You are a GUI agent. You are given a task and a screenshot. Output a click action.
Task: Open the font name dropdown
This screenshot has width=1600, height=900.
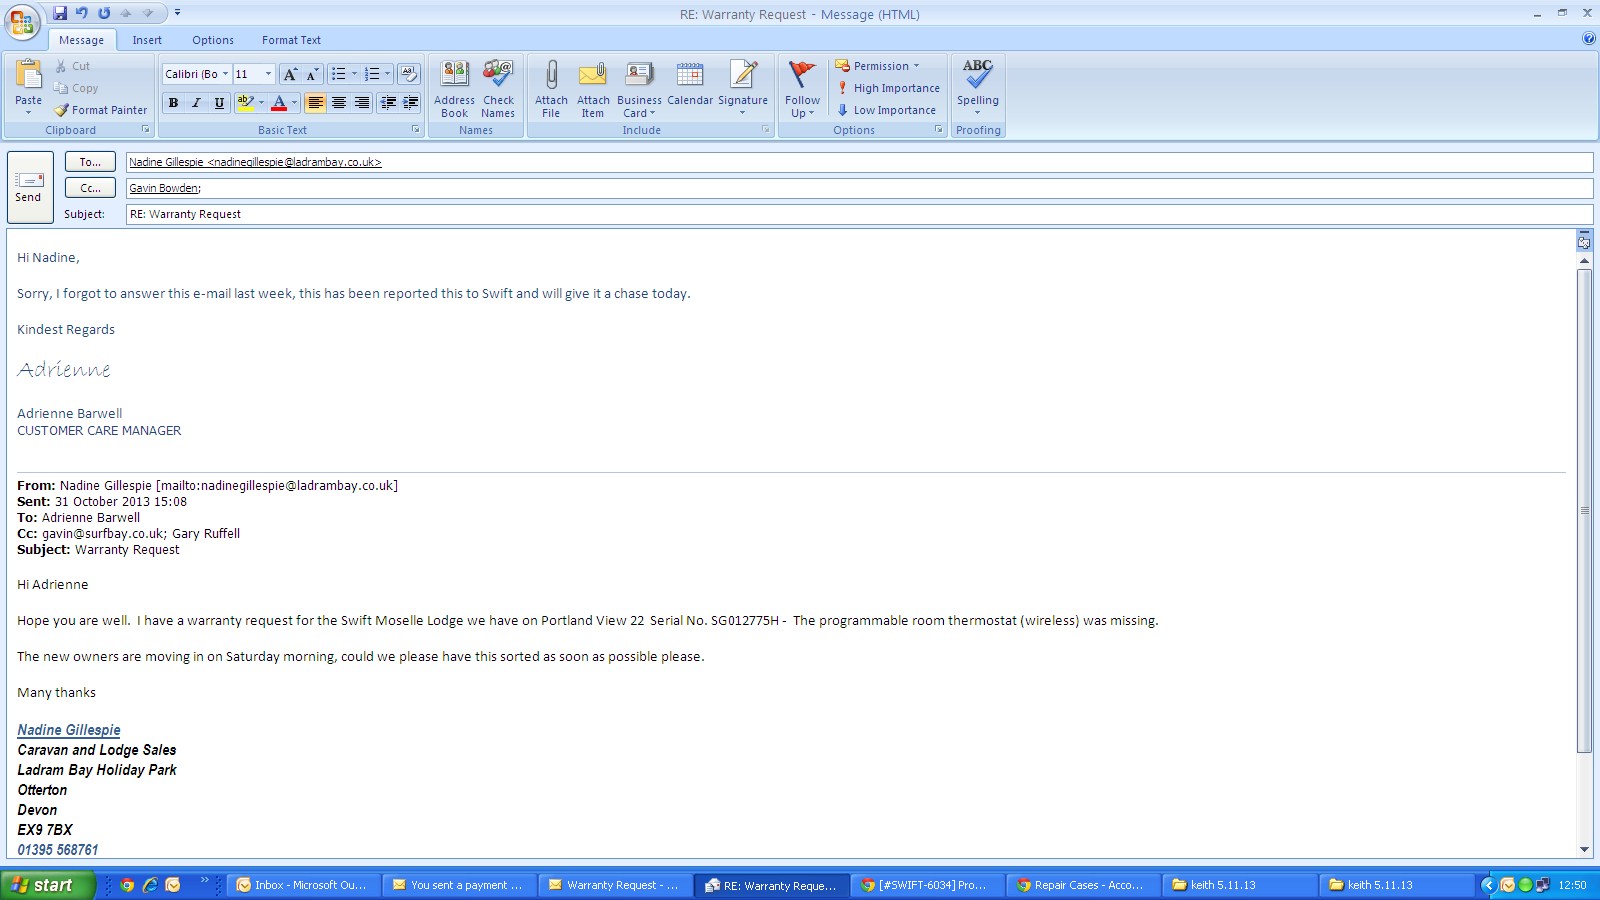tap(225, 74)
